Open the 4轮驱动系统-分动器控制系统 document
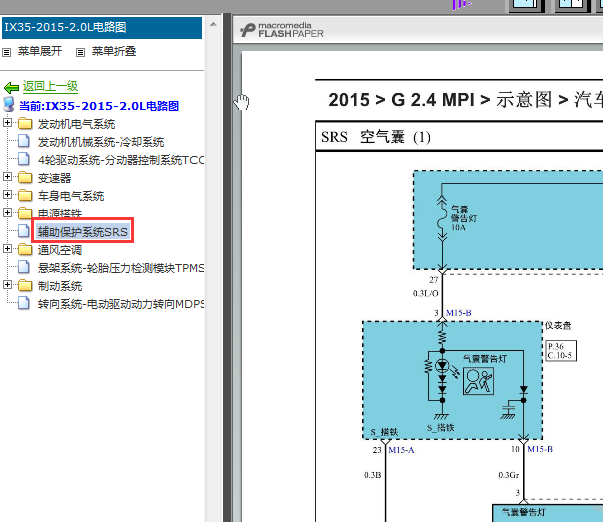The image size is (603, 522). tap(121, 160)
